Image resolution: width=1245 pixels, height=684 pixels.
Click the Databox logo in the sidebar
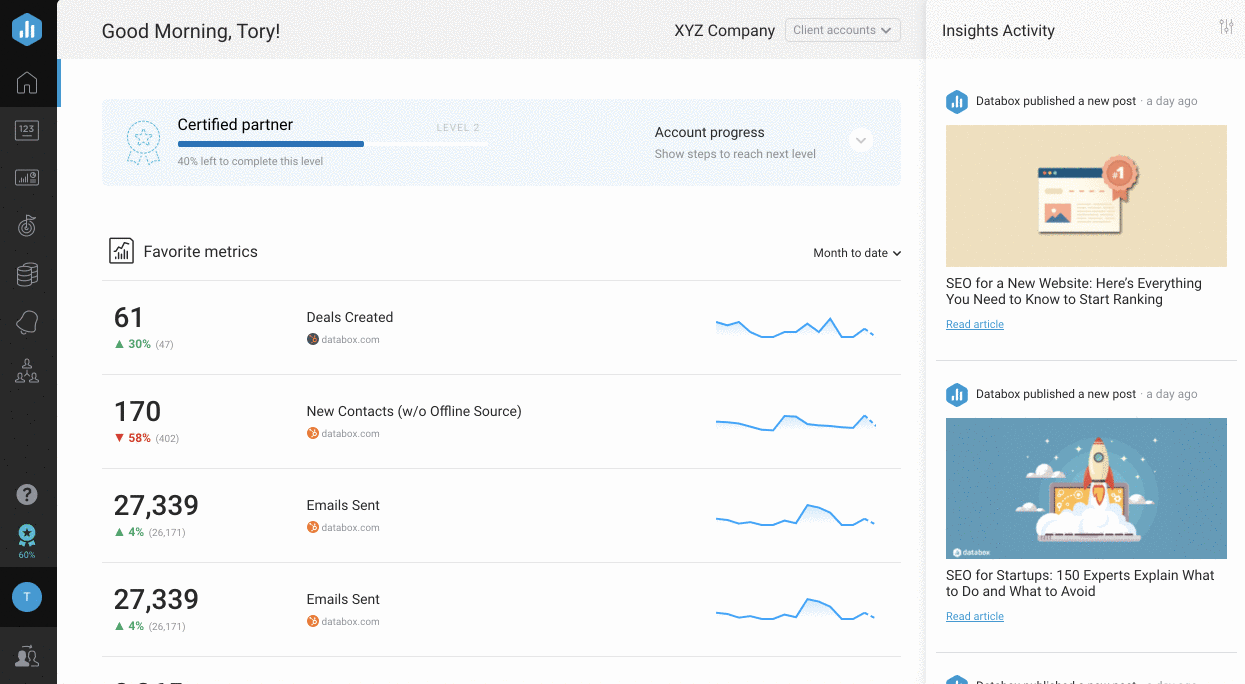coord(27,29)
